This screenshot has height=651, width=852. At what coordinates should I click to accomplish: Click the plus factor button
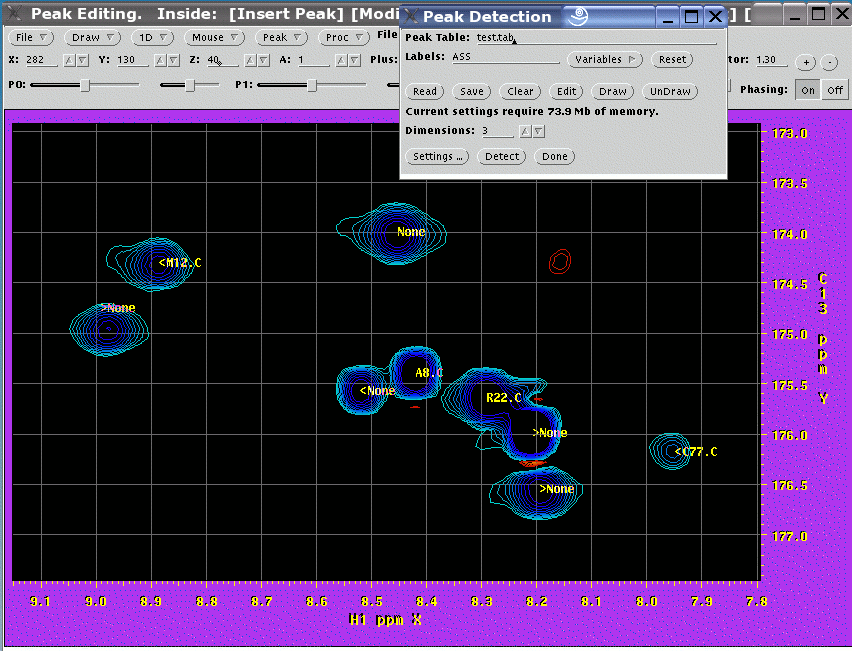[806, 62]
